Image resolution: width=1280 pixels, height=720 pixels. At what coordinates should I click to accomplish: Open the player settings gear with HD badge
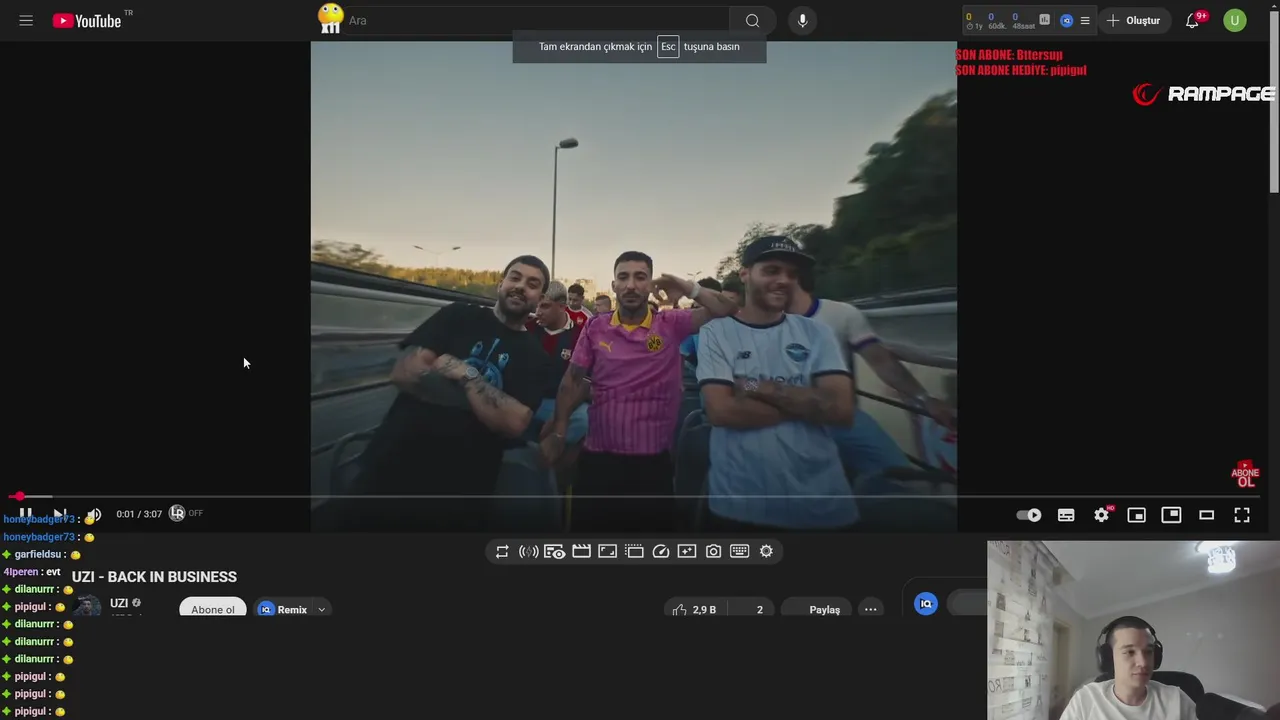tap(1102, 514)
